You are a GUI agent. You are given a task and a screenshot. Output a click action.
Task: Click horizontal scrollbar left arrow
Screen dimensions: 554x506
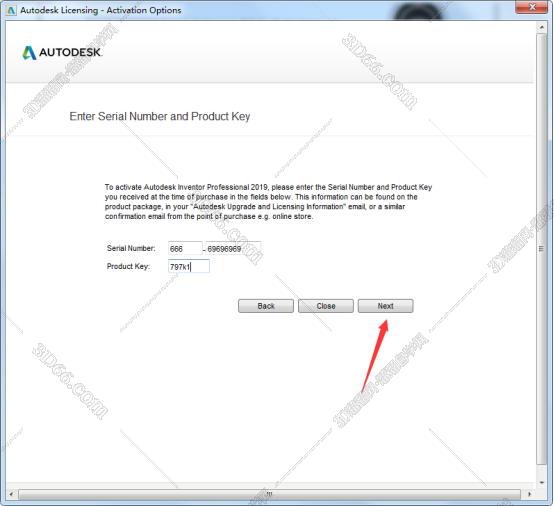tap(11, 494)
